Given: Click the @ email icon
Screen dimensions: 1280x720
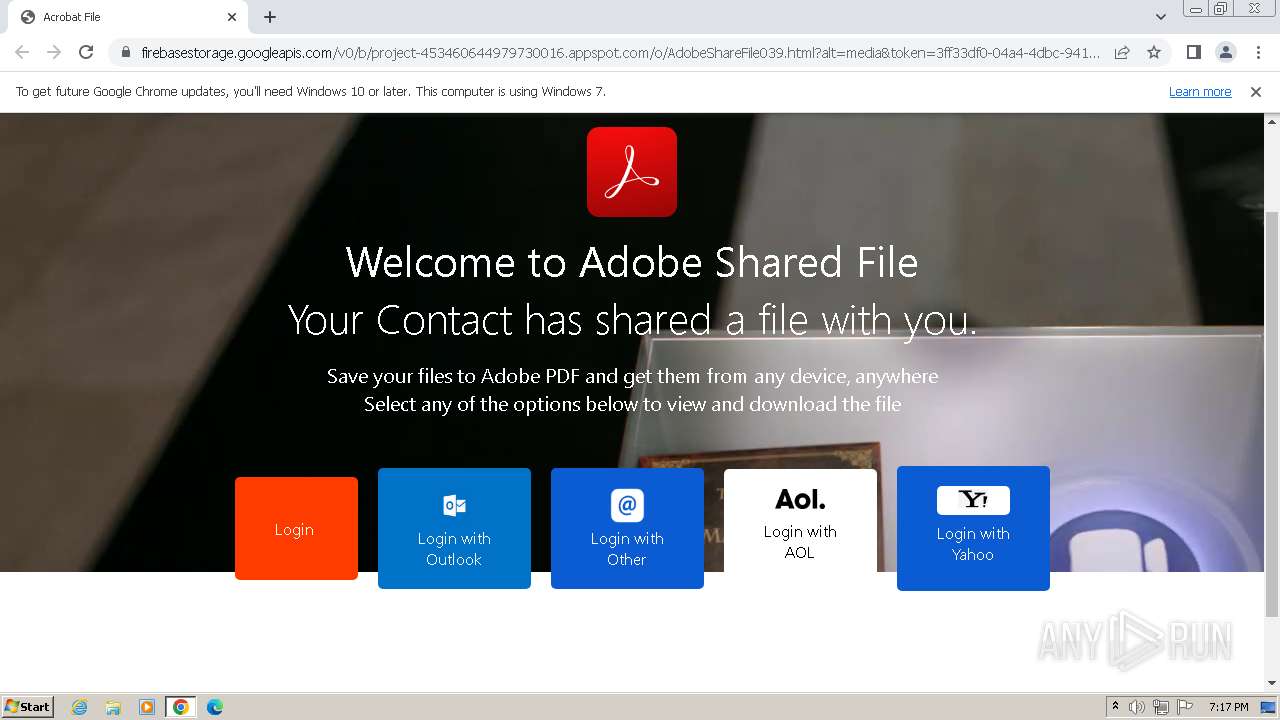Looking at the screenshot, I should click(x=627, y=505).
